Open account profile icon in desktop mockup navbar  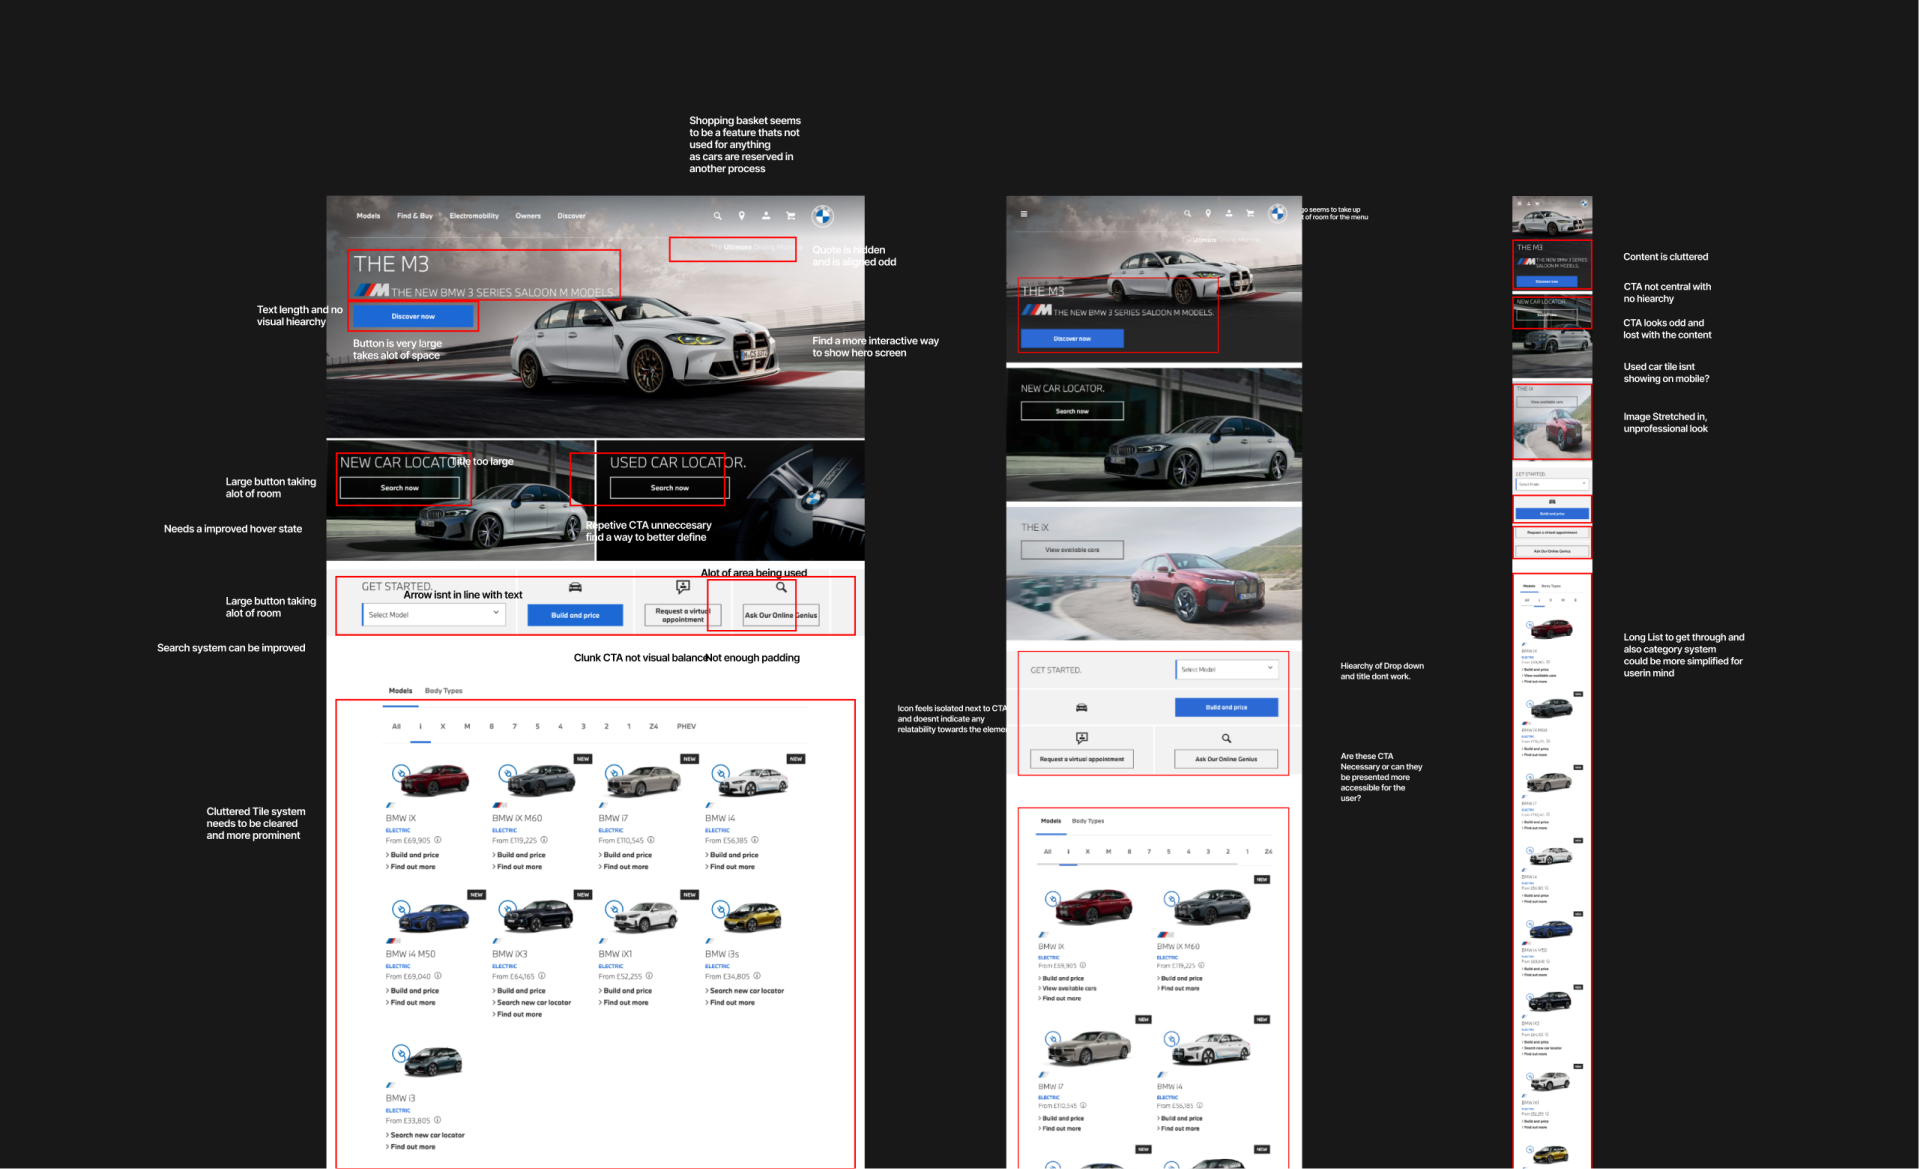tap(766, 216)
